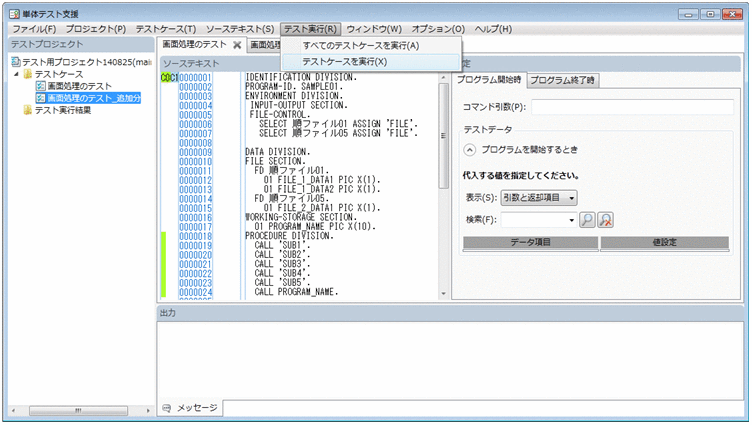The image size is (752, 425).
Task: Open the ヘルプ(H) menu
Action: click(493, 29)
